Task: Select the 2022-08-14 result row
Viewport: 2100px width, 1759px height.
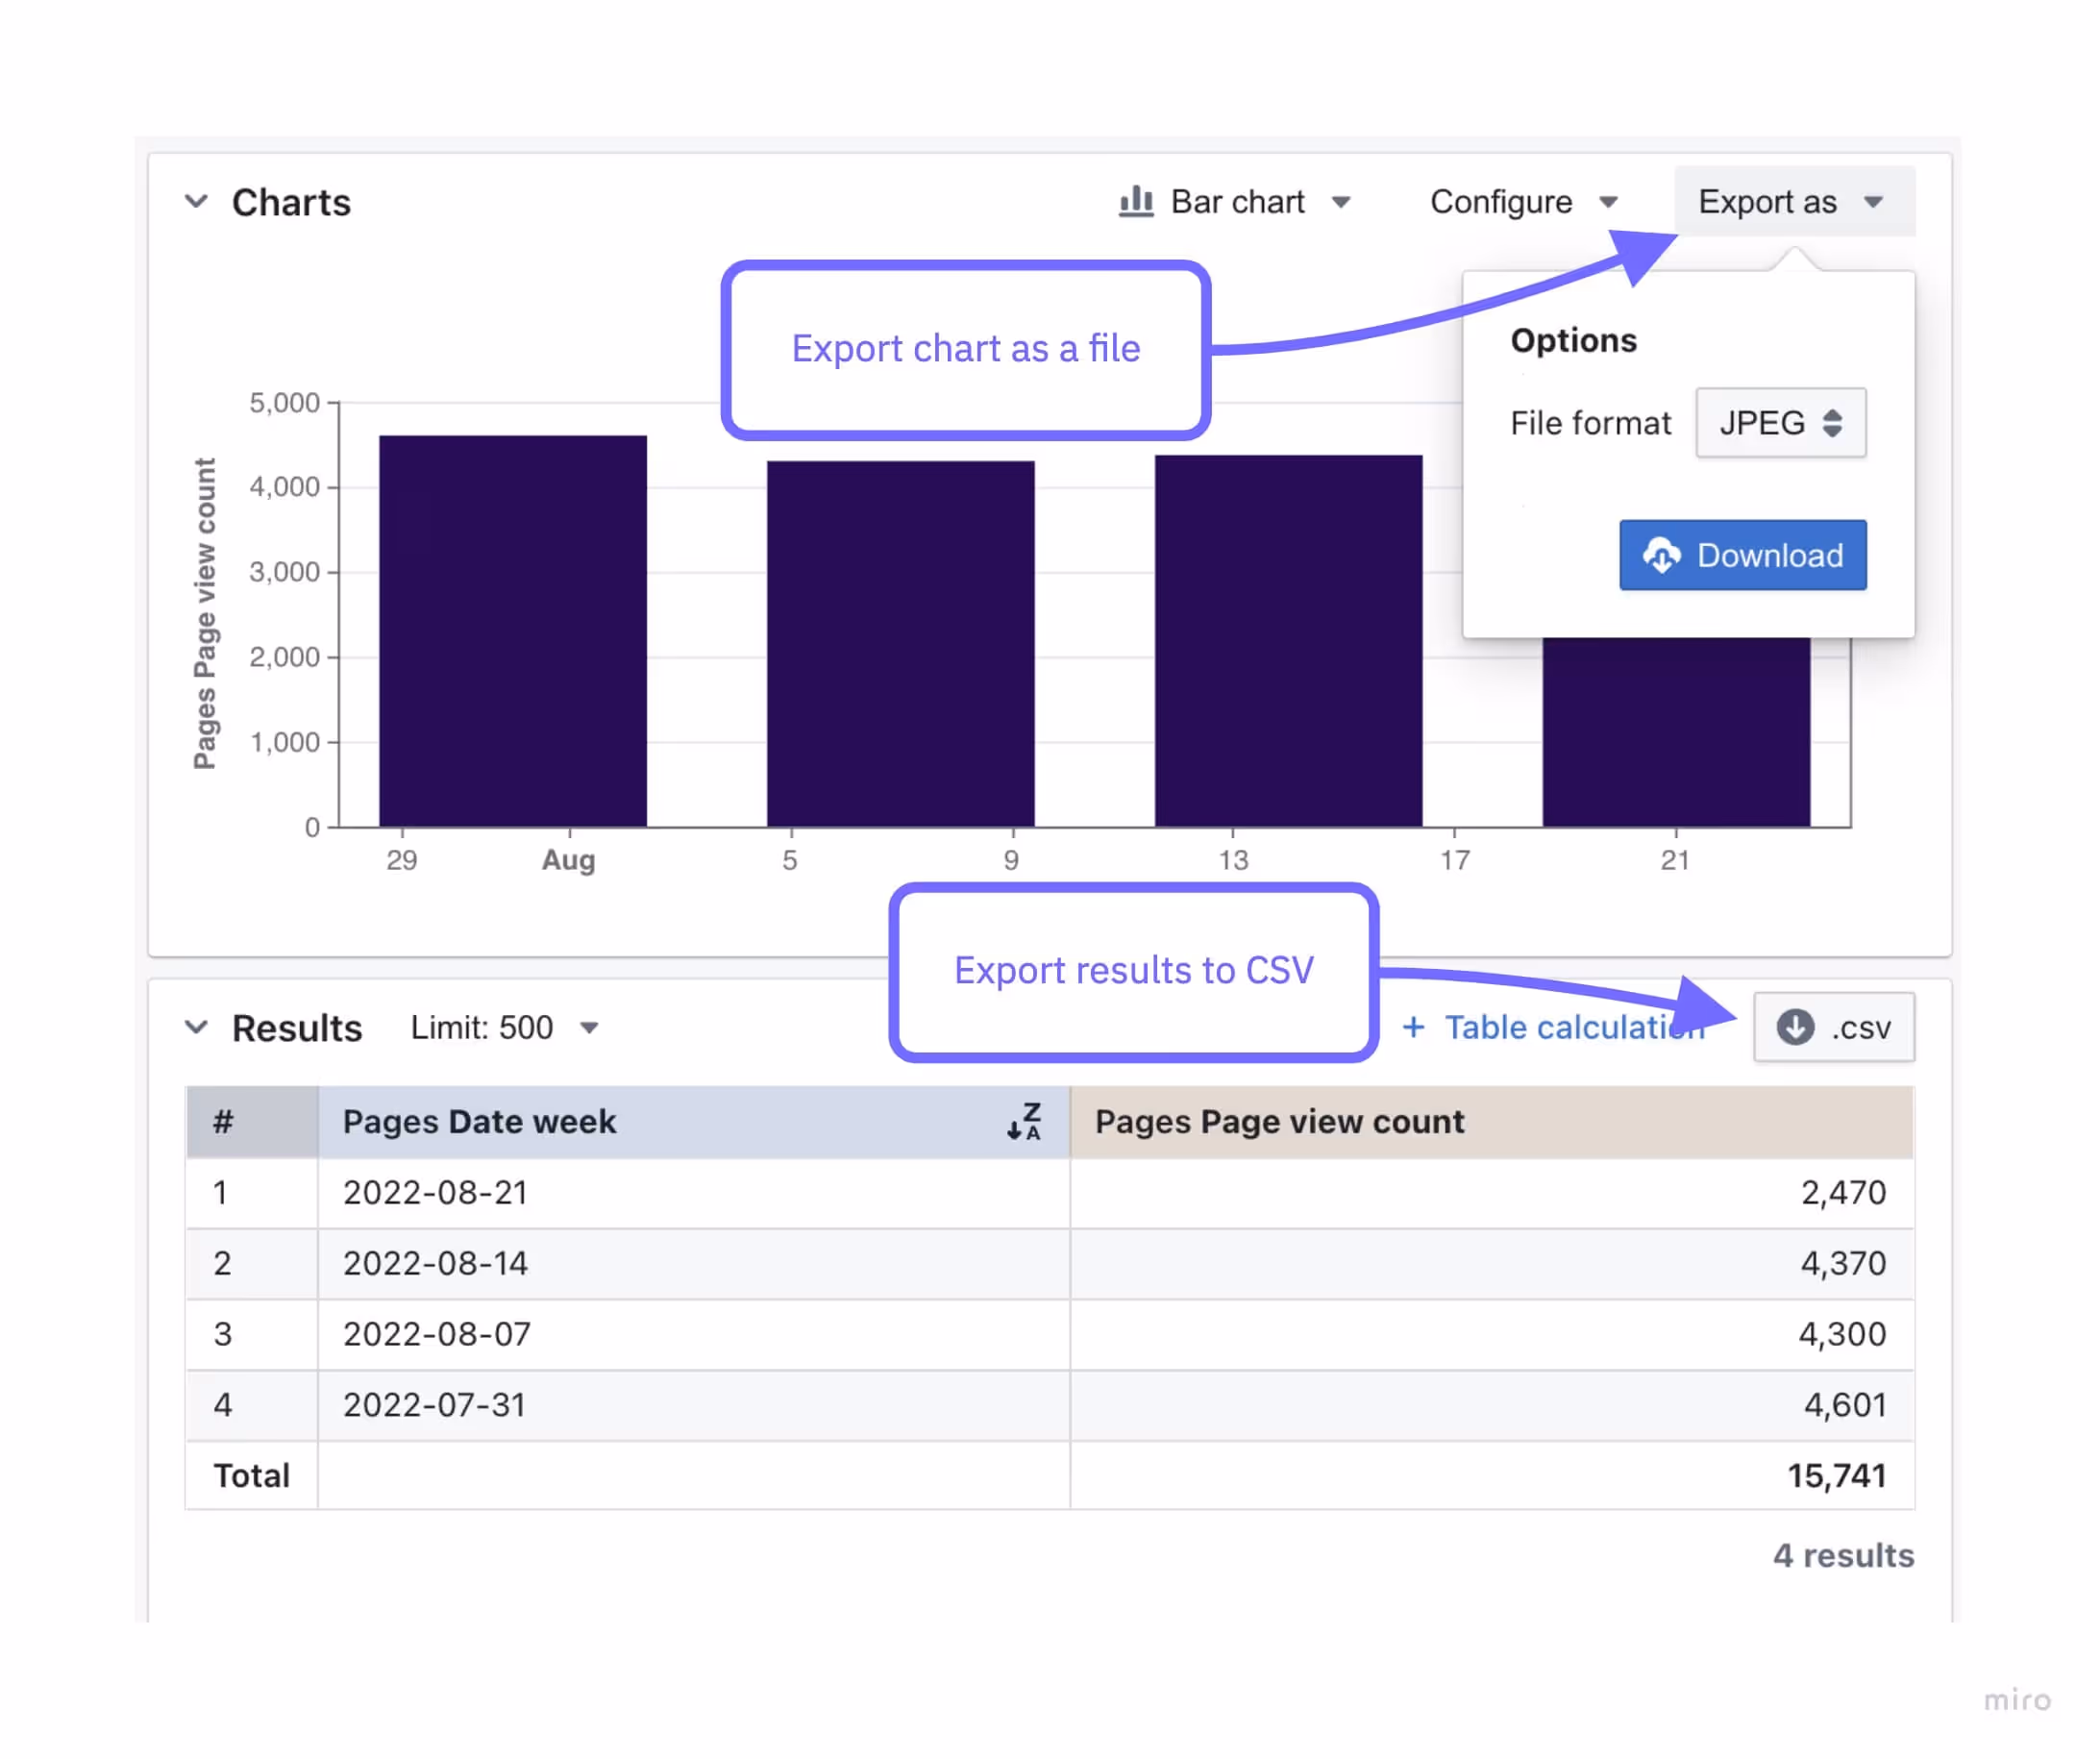Action: pos(435,1264)
